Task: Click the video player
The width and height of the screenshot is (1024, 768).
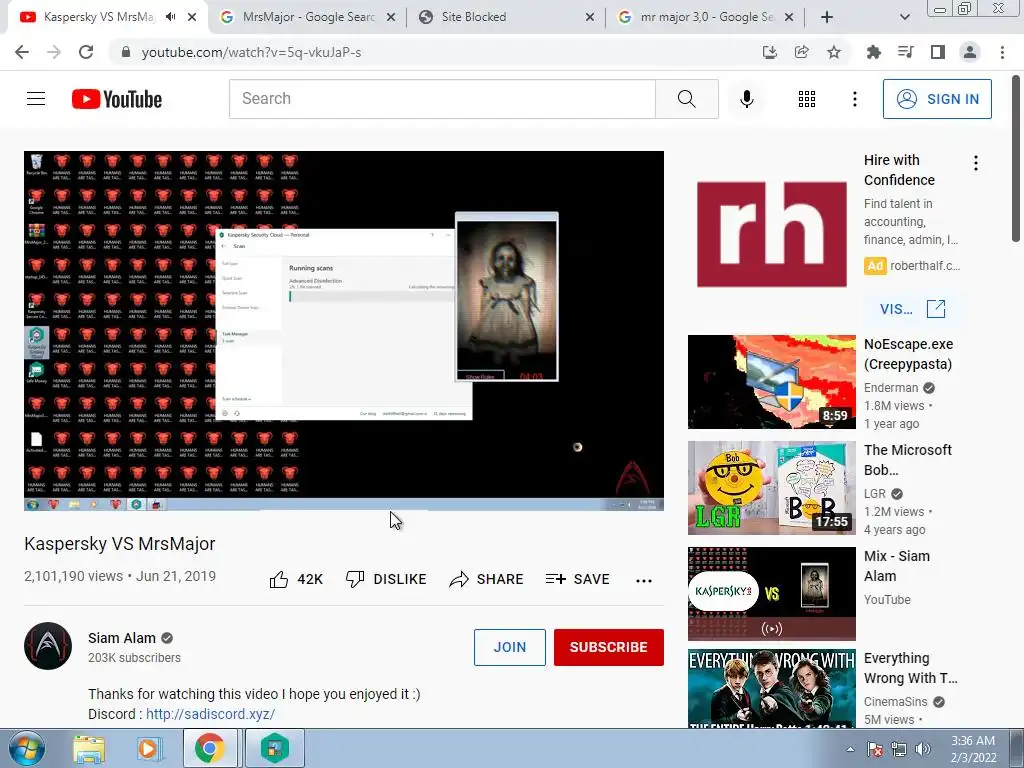Action: tap(344, 331)
